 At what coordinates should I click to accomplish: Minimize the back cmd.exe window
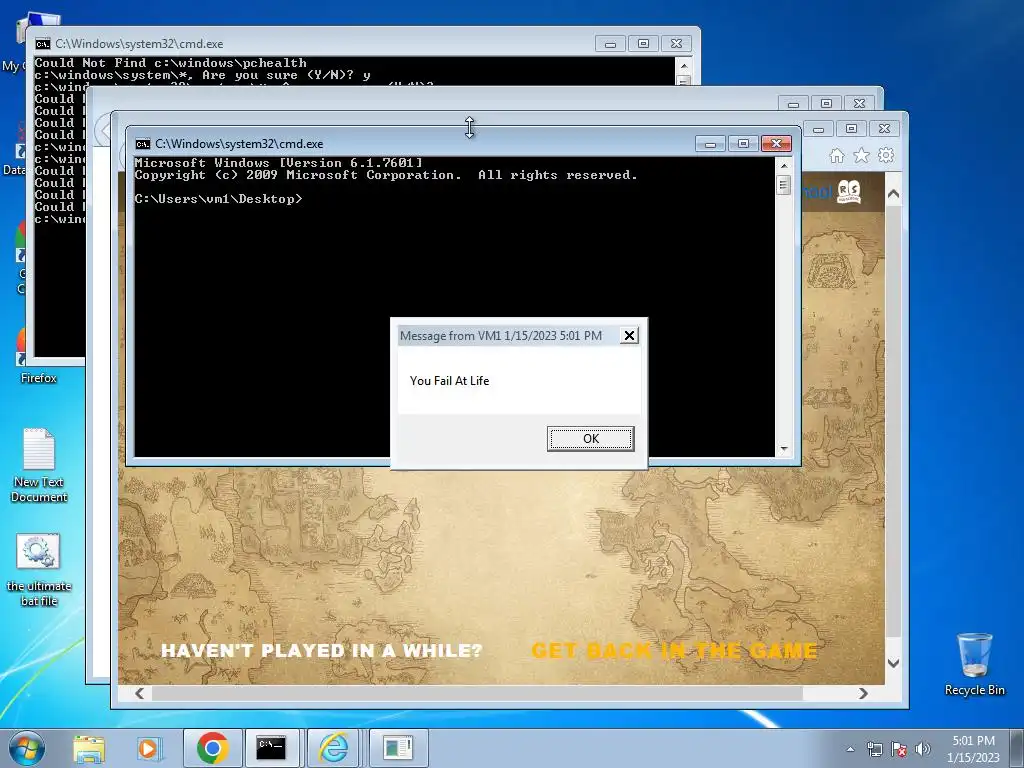pos(610,44)
